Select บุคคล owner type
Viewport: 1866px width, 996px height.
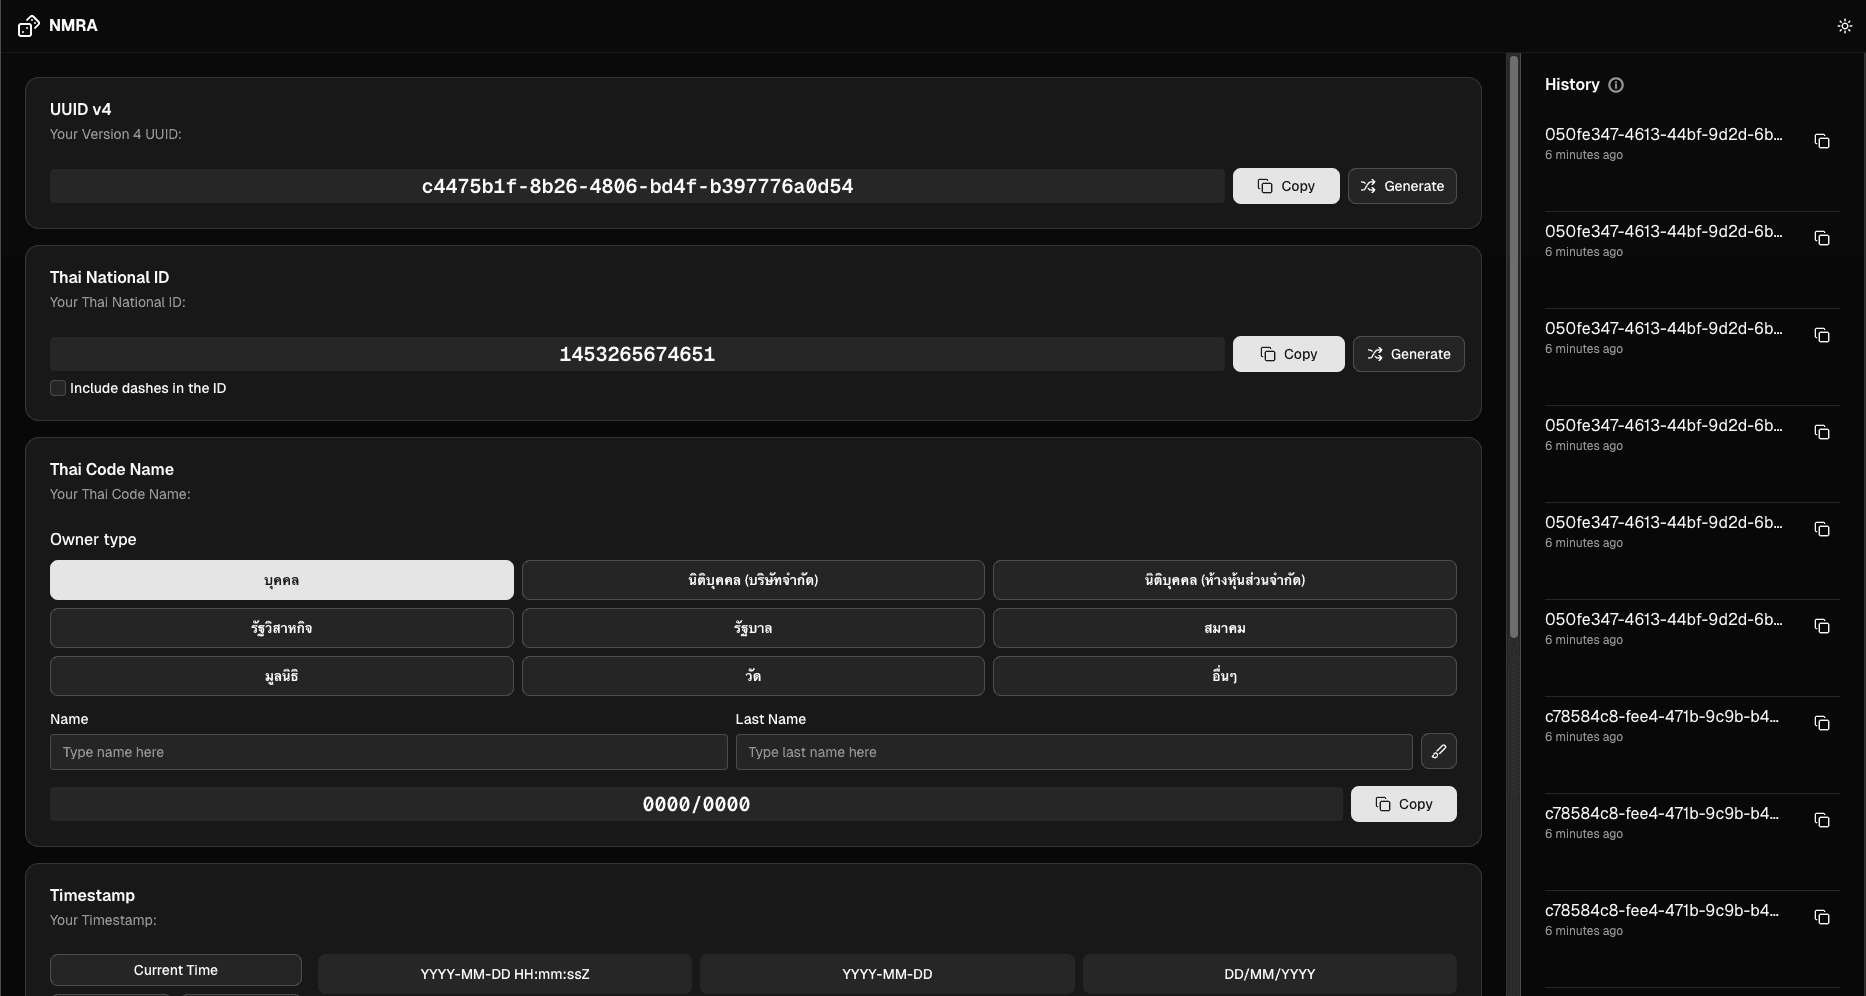(281, 580)
